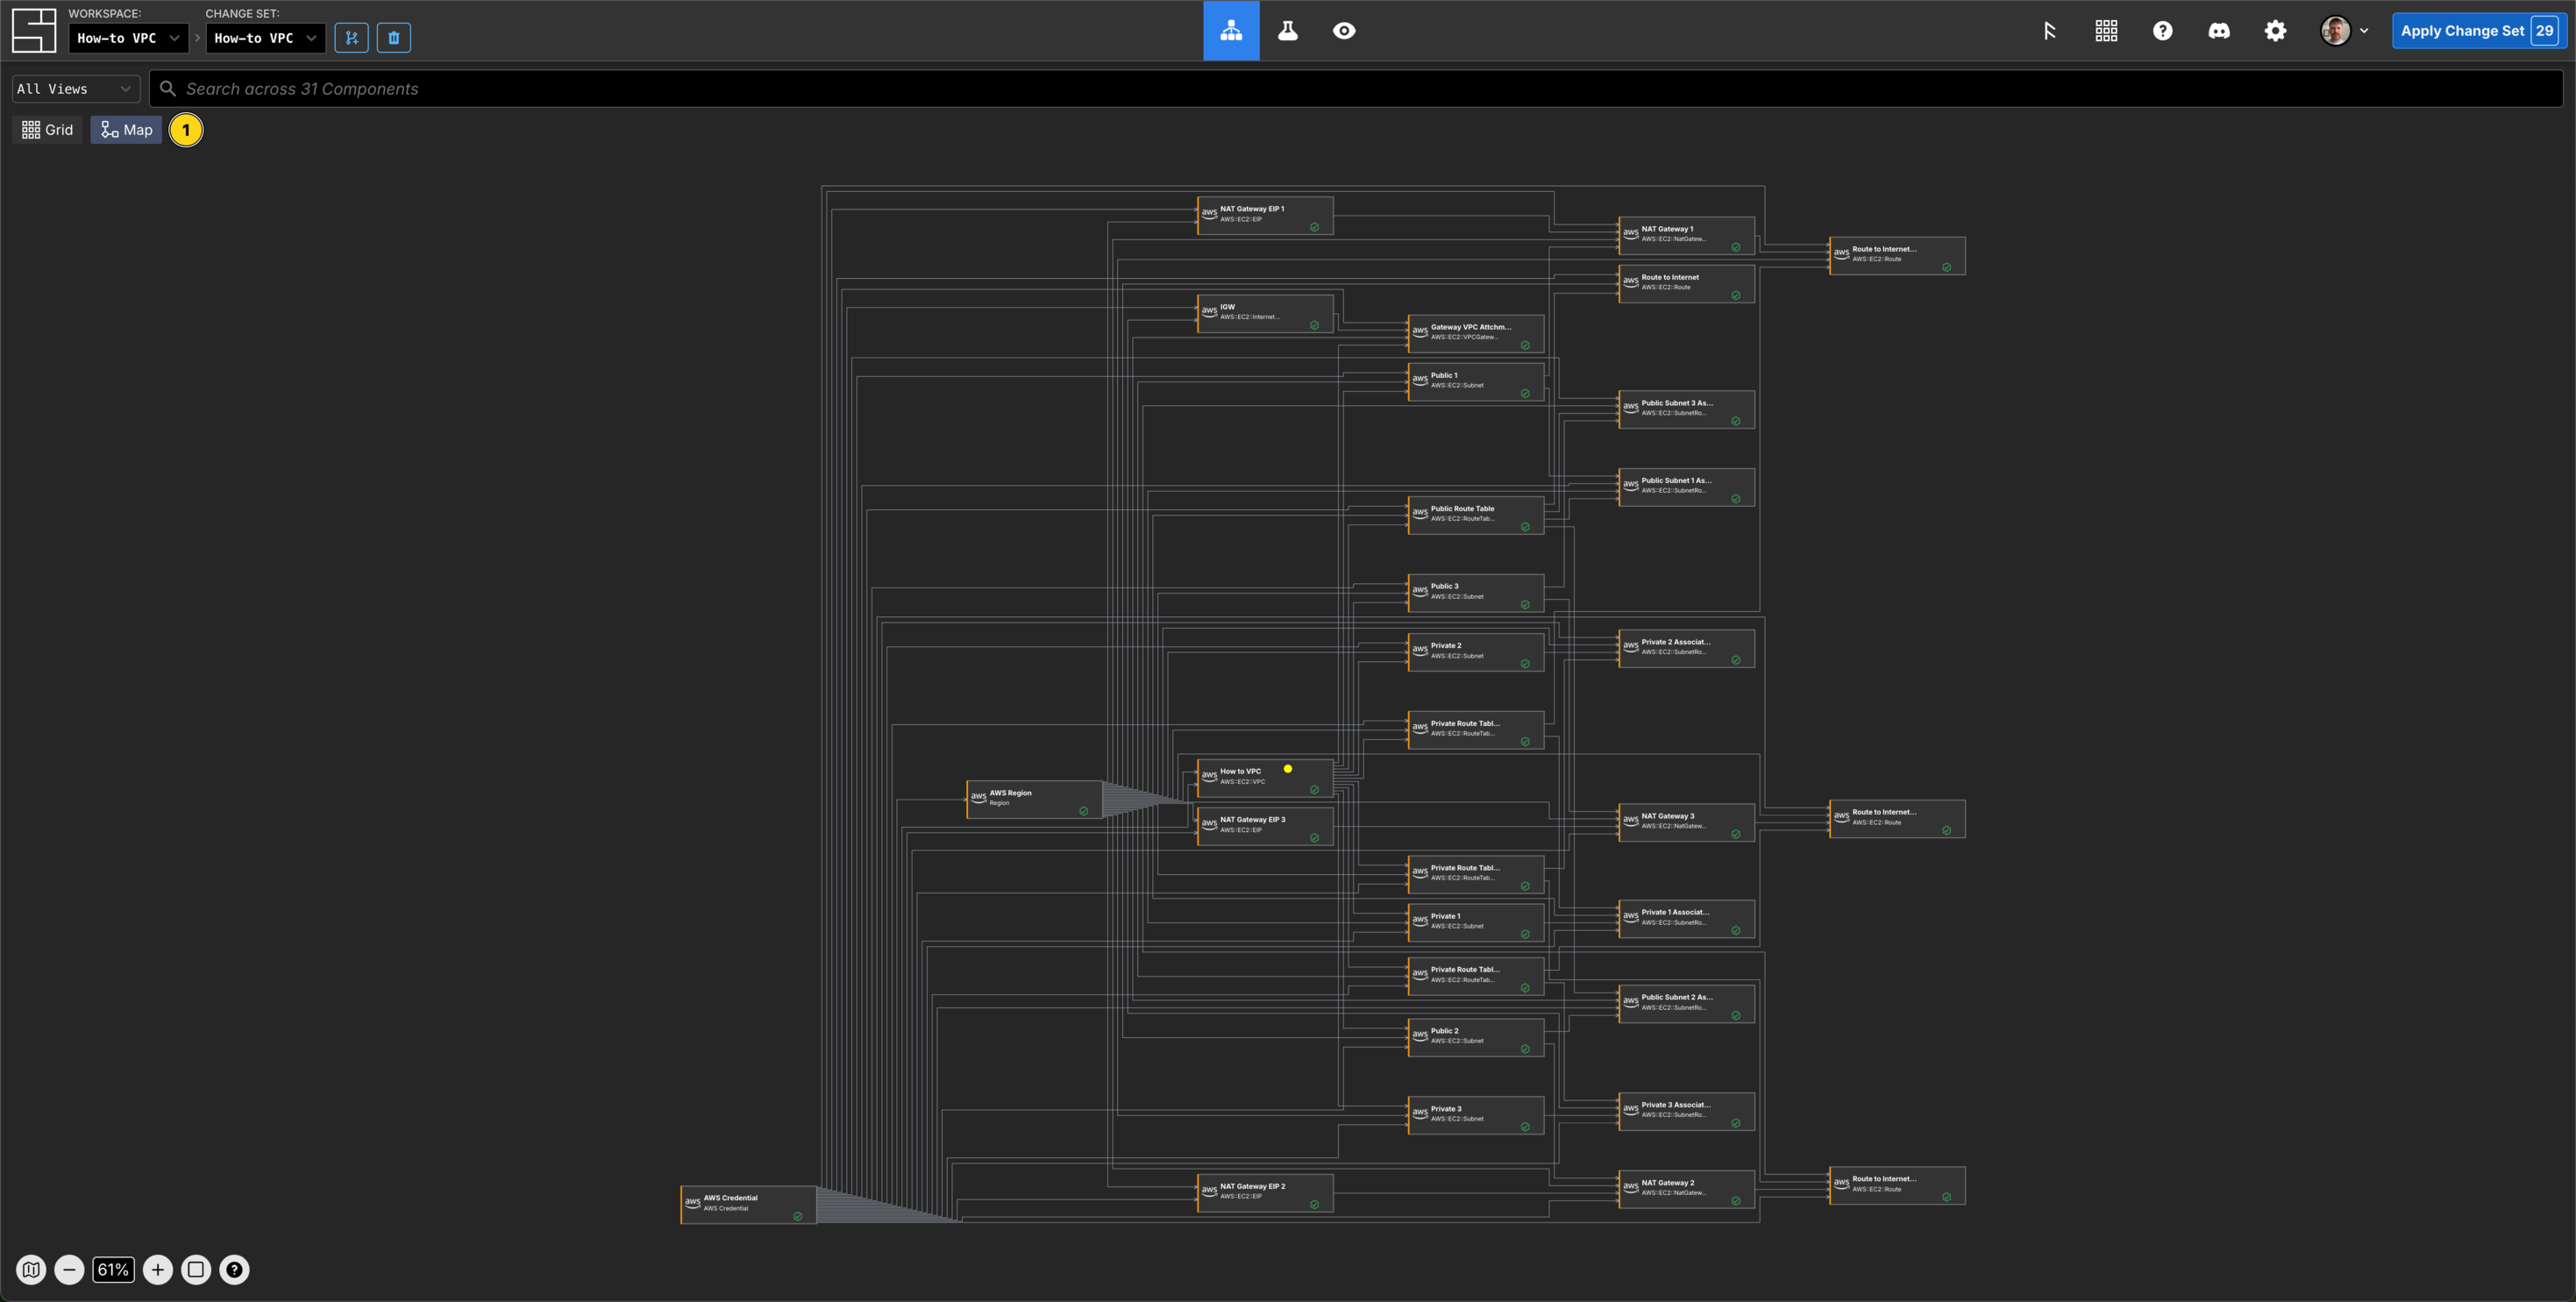Select the Gateway VPC Attachment node
The image size is (2576, 1302).
(x=1475, y=334)
